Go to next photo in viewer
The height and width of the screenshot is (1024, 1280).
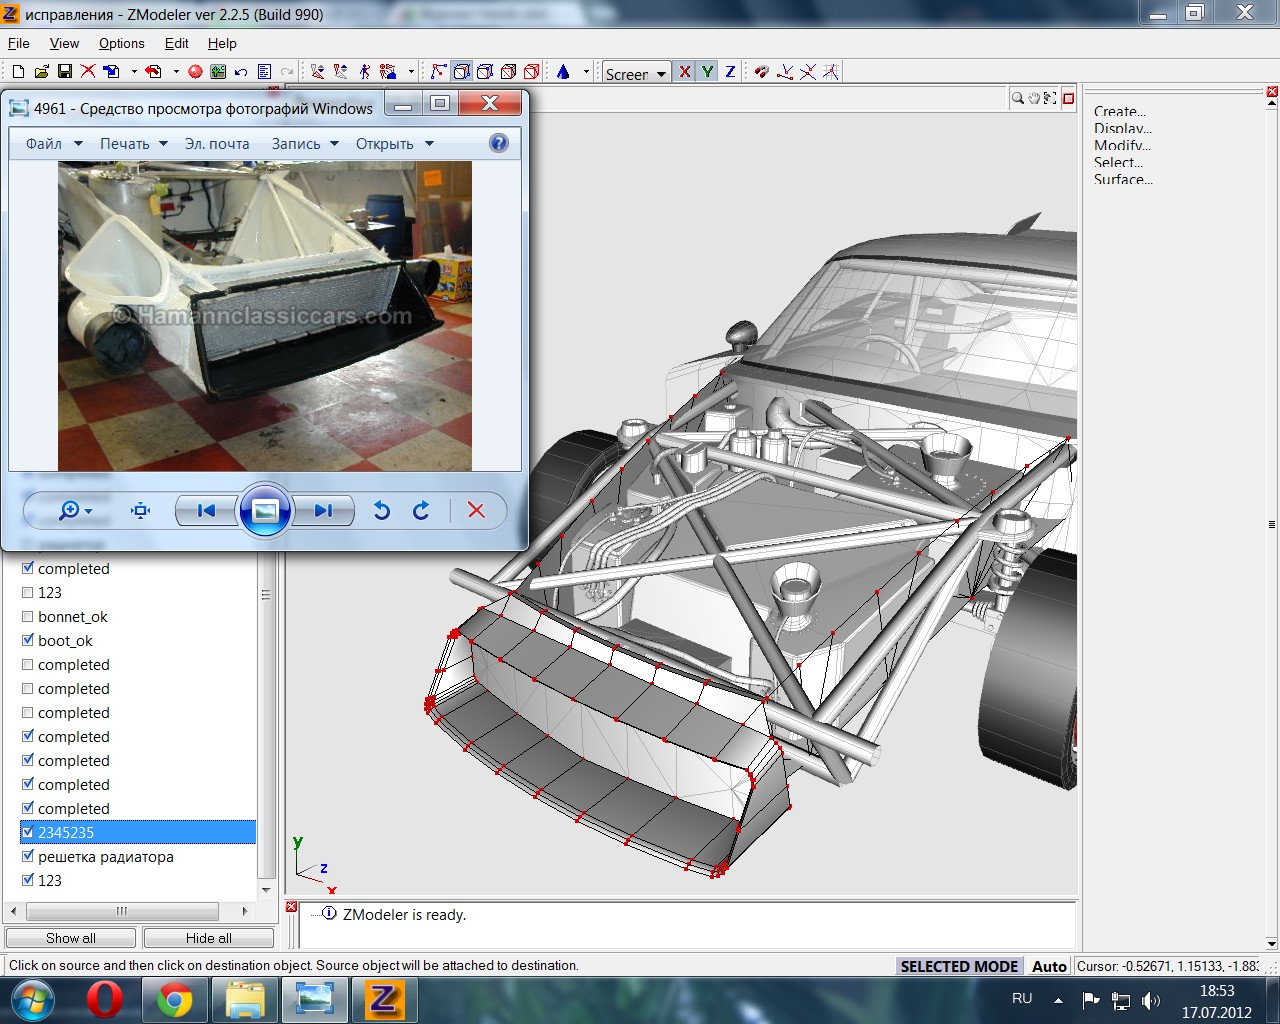(x=323, y=511)
